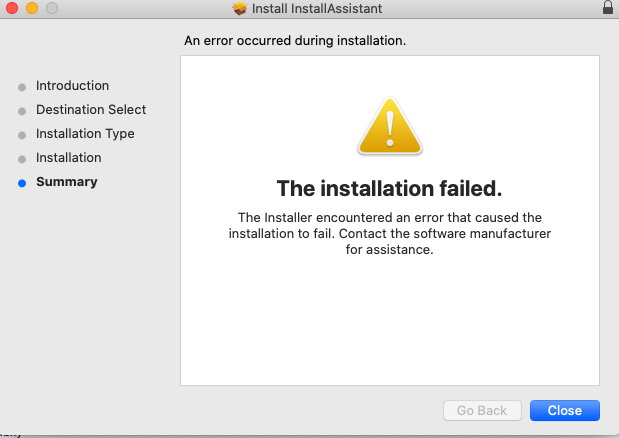619x438 pixels.
Task: Minimize window with the yellow button
Action: coord(32,8)
